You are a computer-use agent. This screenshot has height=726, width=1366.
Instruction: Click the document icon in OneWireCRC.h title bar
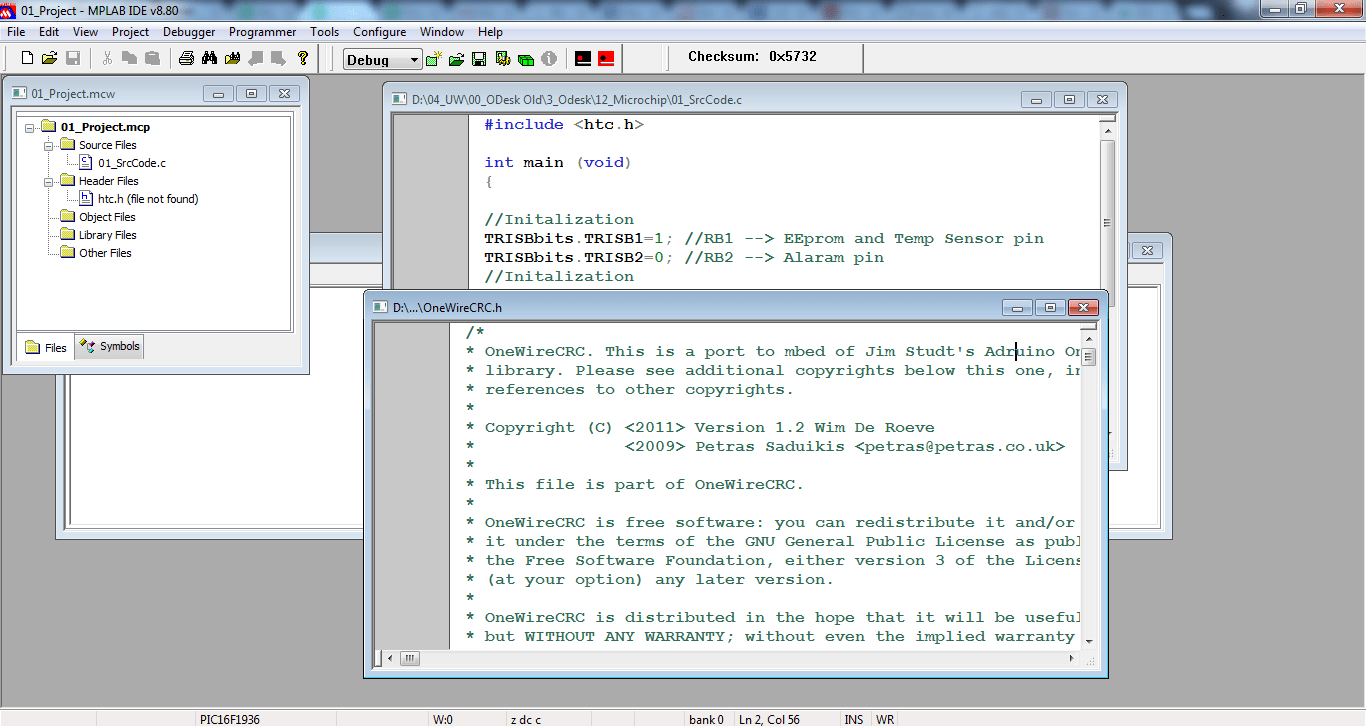tap(380, 307)
